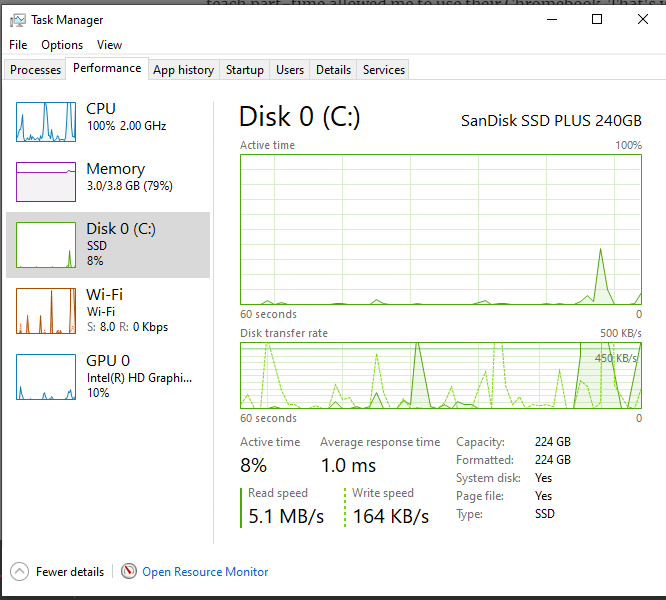
Task: Click the Disk transfer rate graph
Action: [441, 375]
